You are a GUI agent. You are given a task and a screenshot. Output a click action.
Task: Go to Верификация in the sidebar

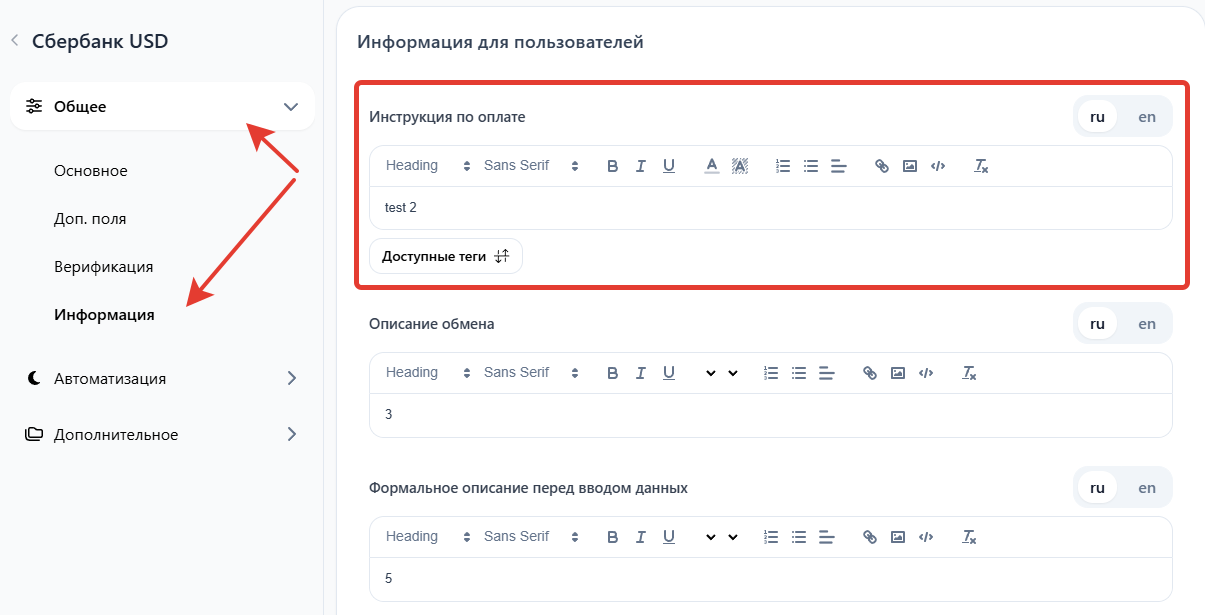[x=103, y=267]
